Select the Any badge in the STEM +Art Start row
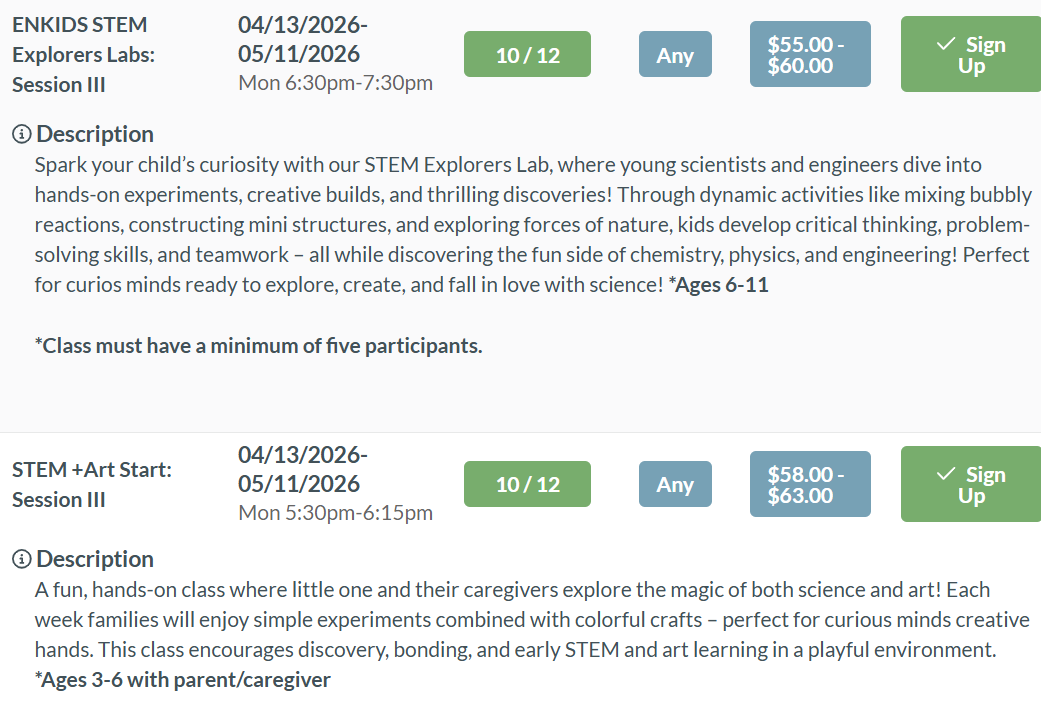The image size is (1041, 718). [x=675, y=484]
